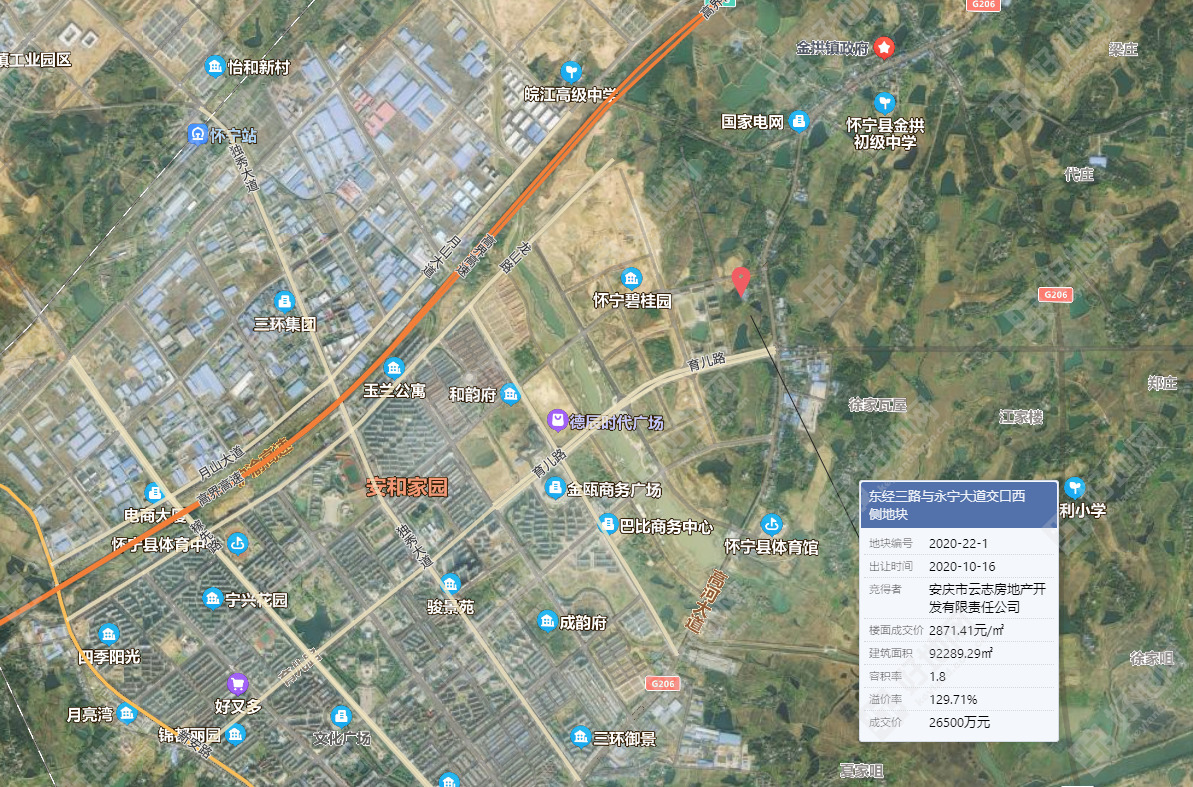
Task: Select the 怡和新村 community icon
Action: pos(215,67)
